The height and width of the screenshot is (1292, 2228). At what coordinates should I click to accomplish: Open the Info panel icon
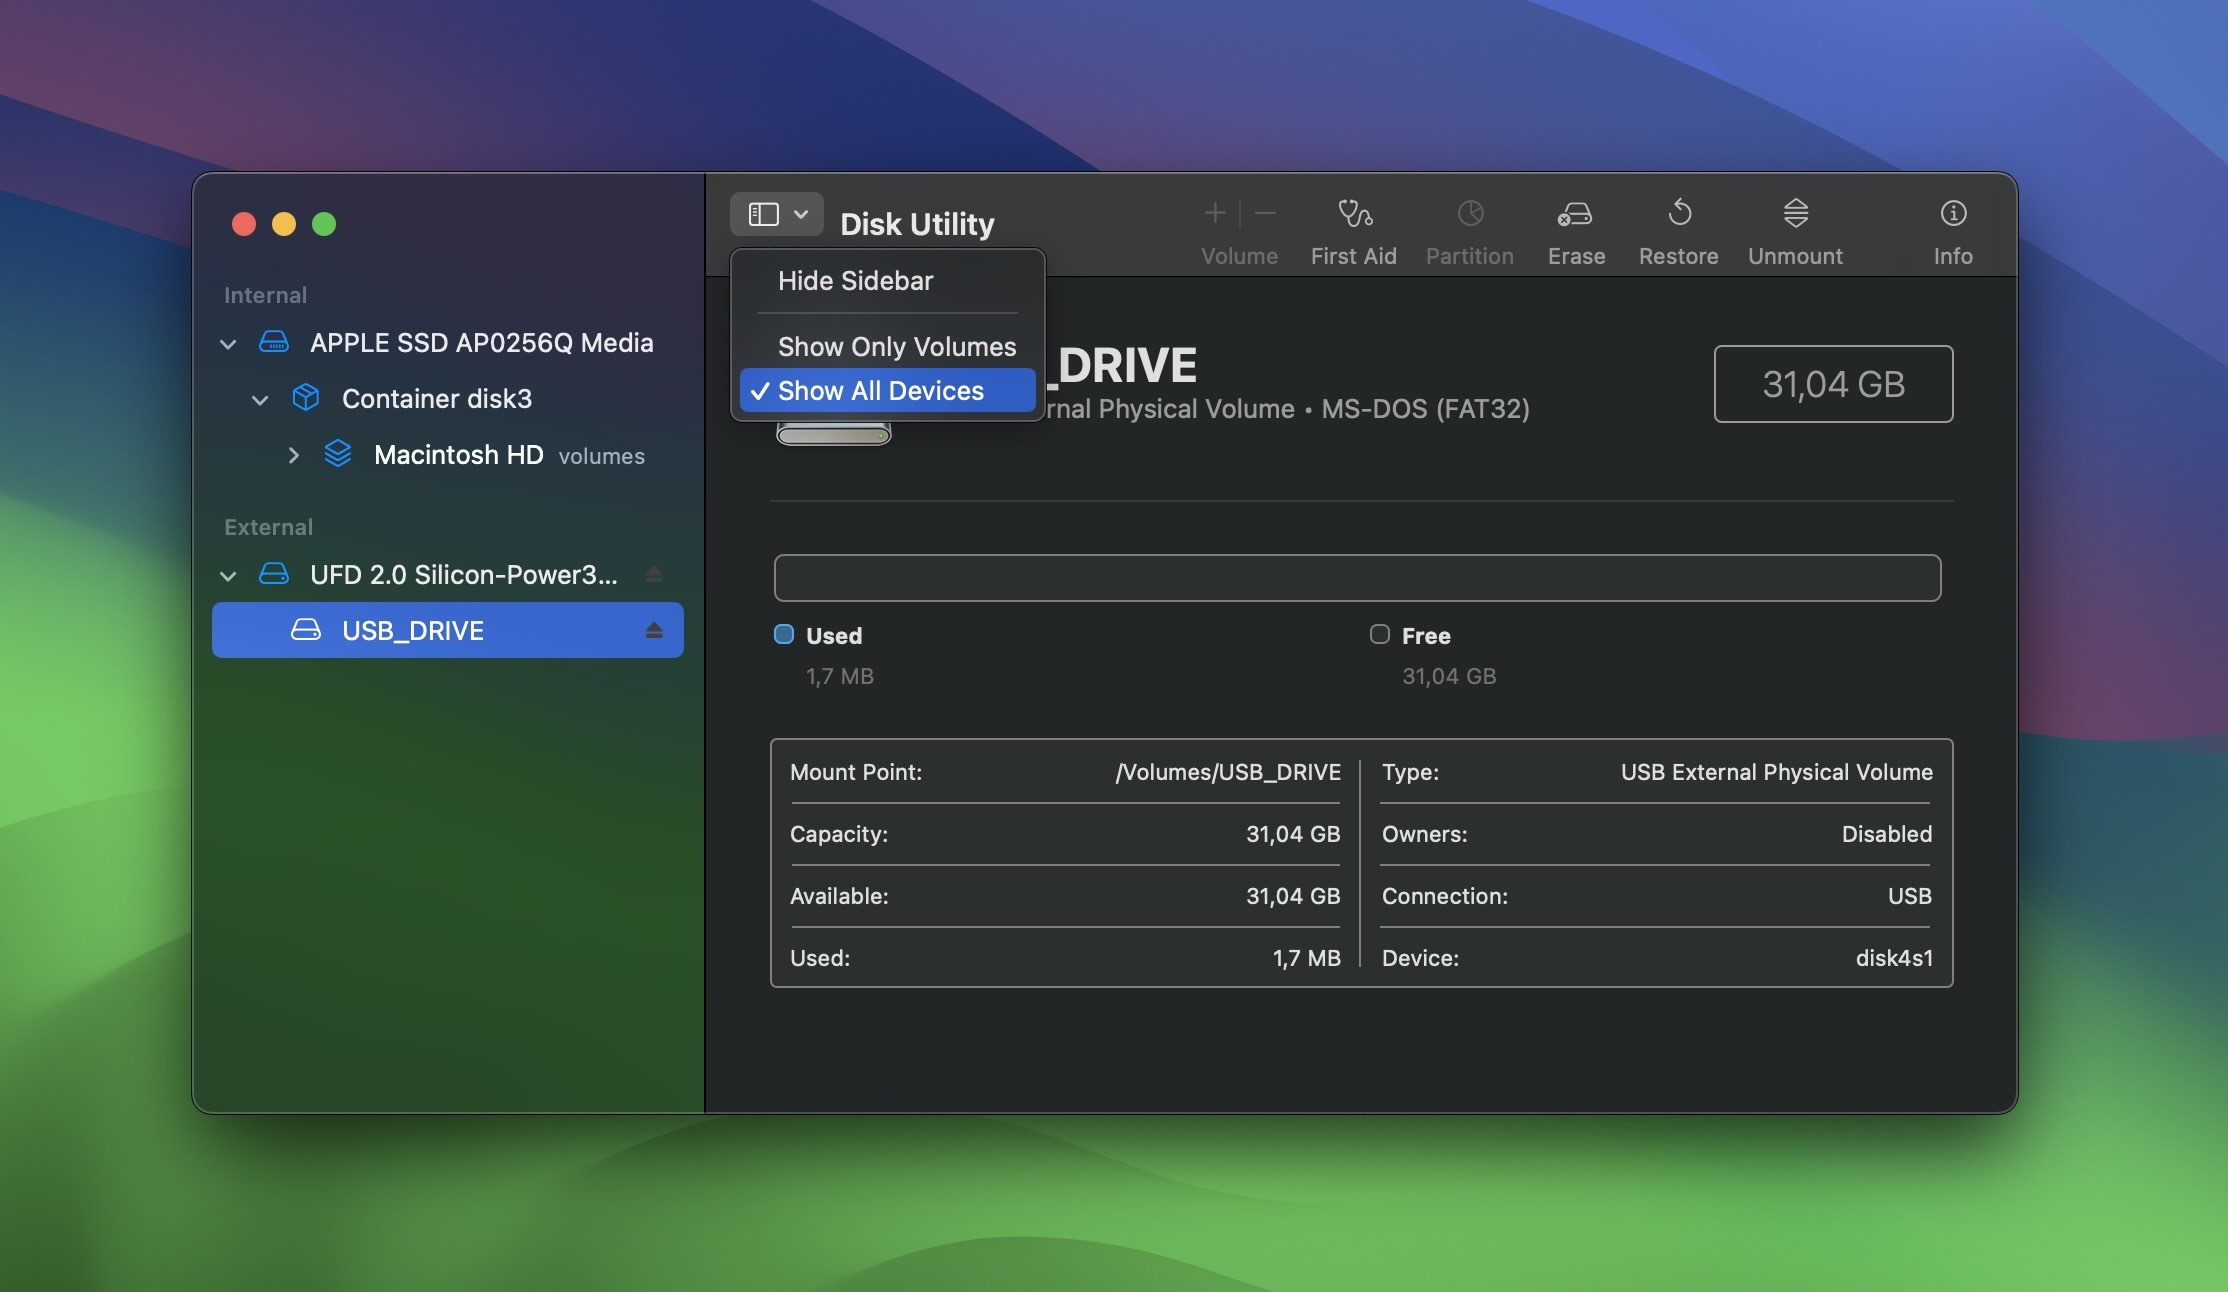coord(1953,213)
